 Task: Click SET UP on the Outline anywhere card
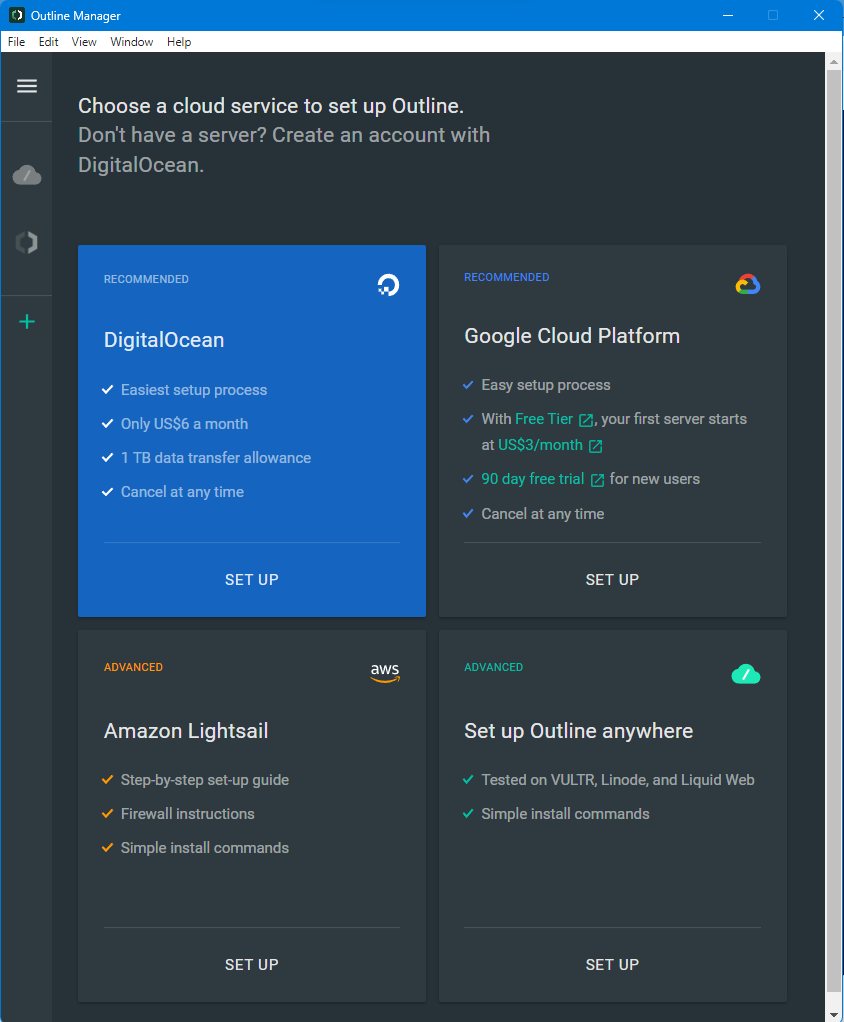612,964
